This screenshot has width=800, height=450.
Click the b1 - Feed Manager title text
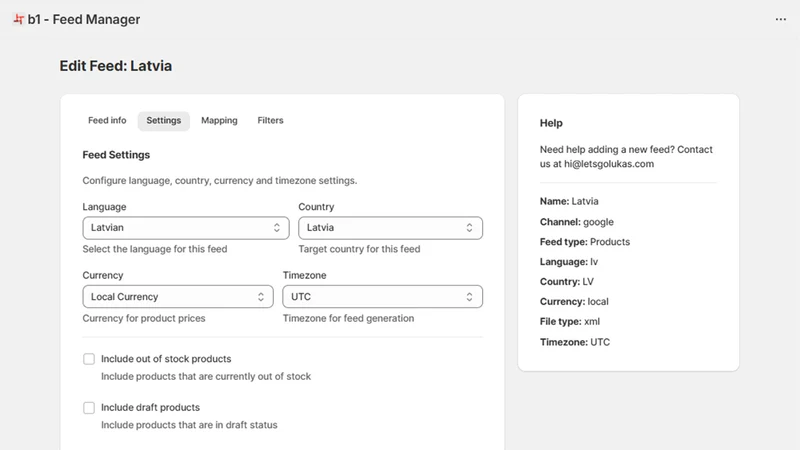click(84, 19)
